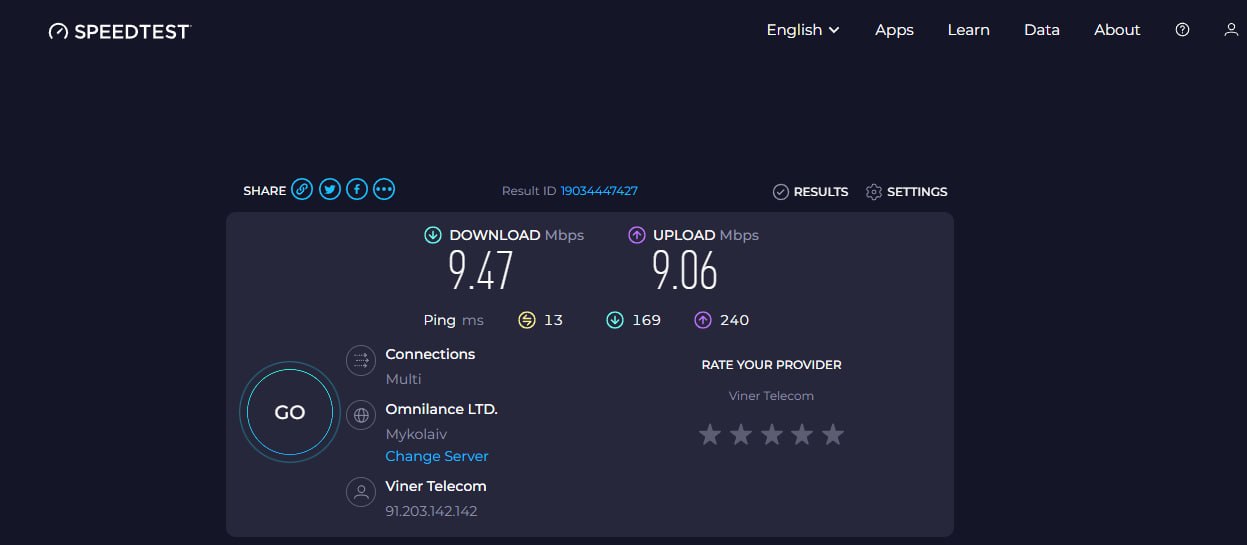1247x545 pixels.
Task: Open the Apps menu
Action: click(894, 30)
